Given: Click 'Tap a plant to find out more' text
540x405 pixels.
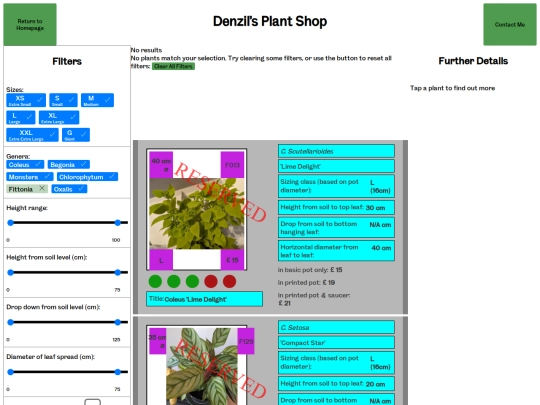Looking at the screenshot, I should click(452, 88).
